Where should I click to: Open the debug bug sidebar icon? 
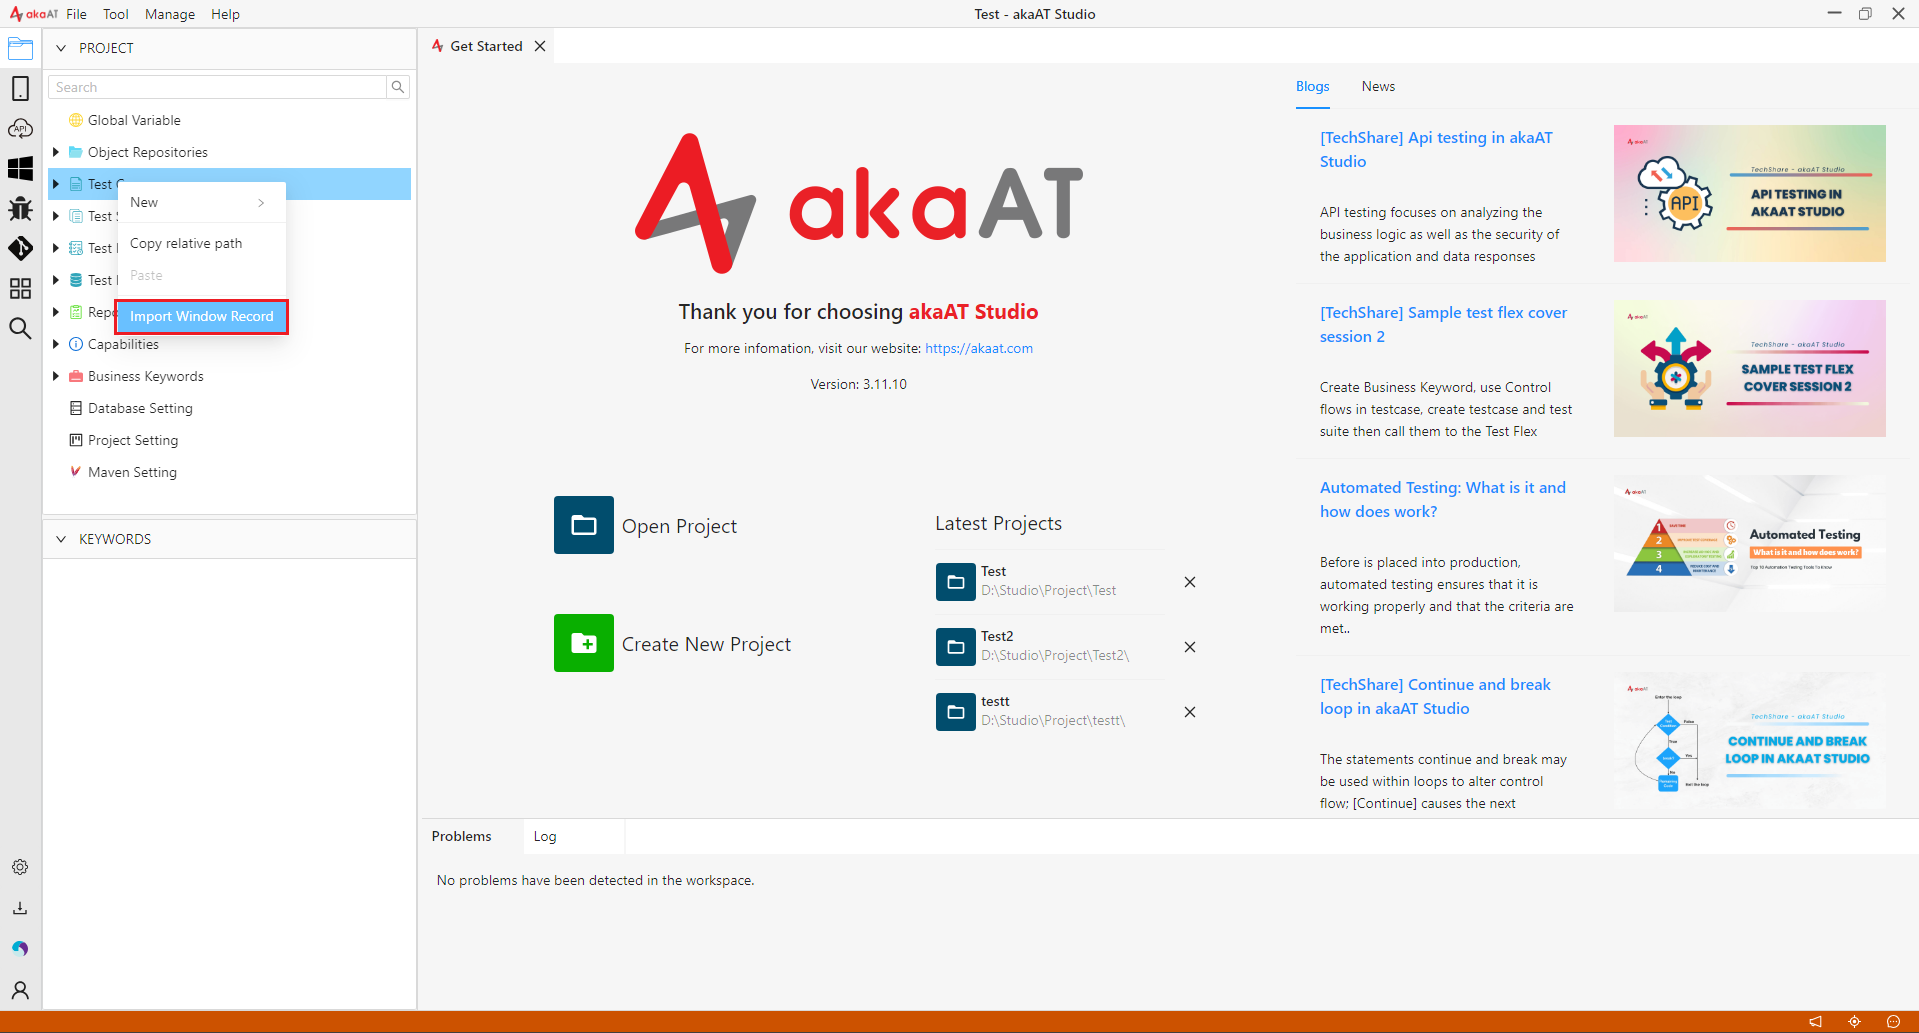click(20, 208)
